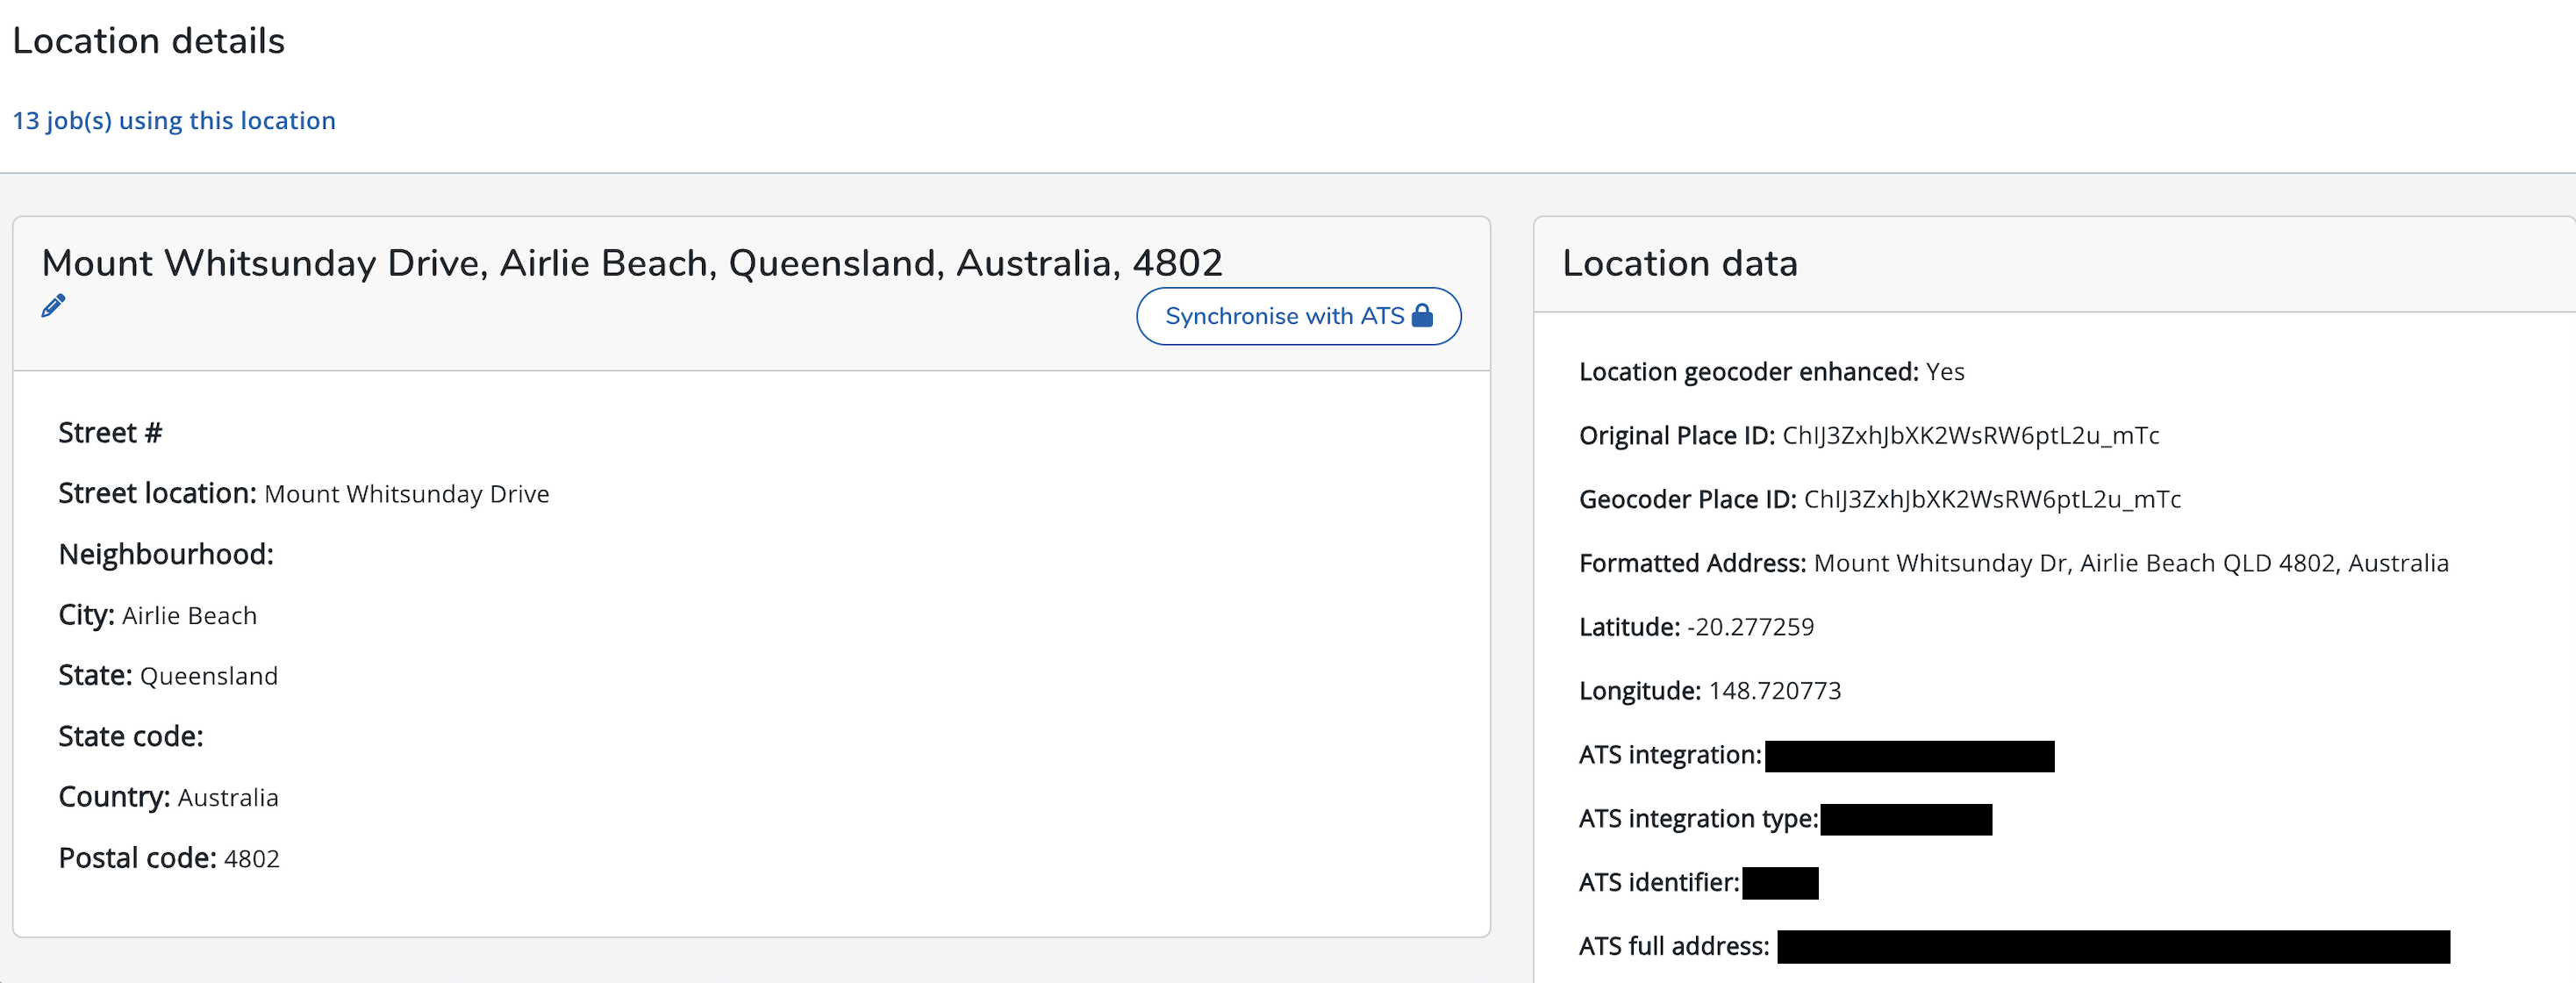Click the City value Airlie Beach

click(189, 616)
